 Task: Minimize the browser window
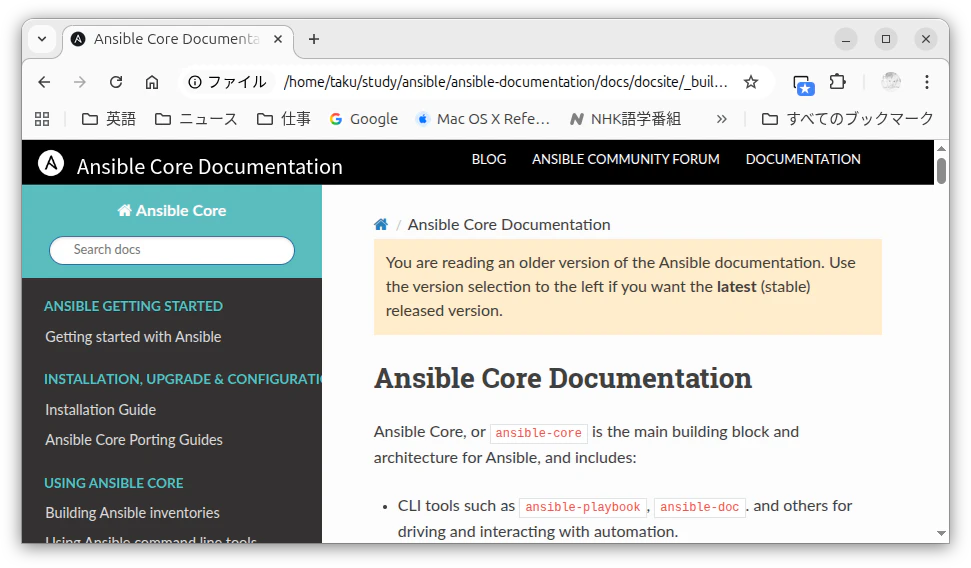[846, 39]
